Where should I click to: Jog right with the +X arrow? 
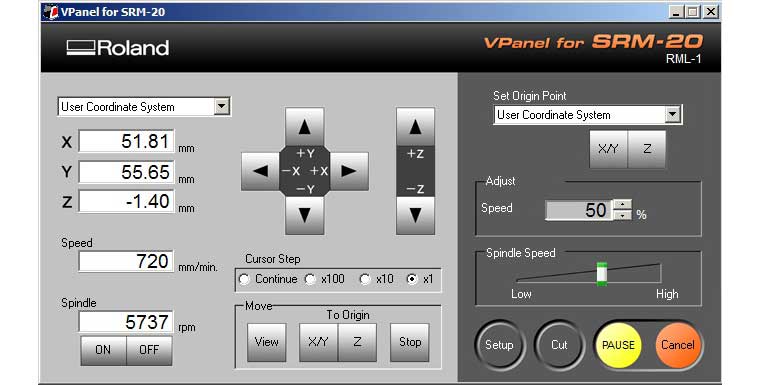tap(349, 171)
